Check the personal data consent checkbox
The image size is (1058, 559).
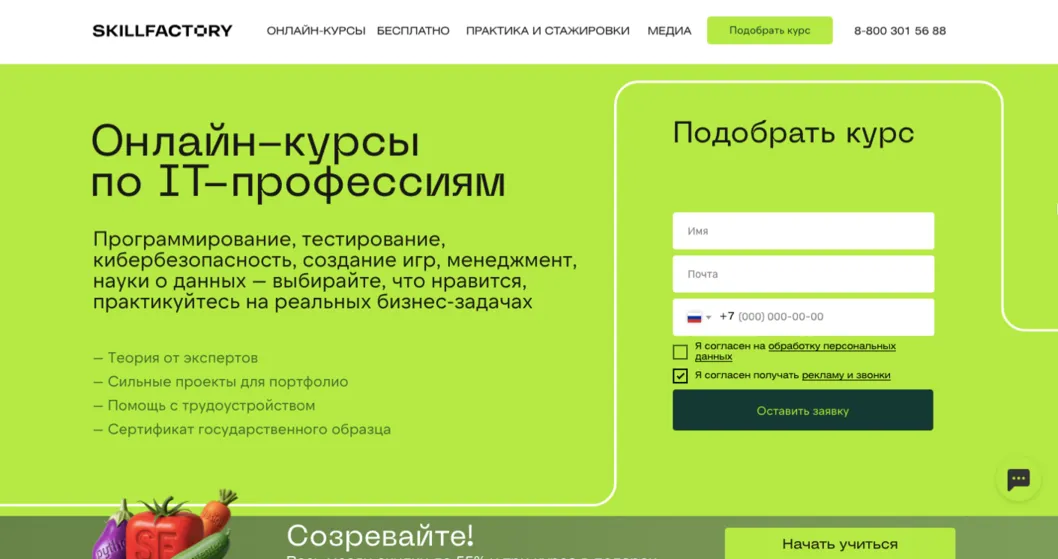pos(680,352)
